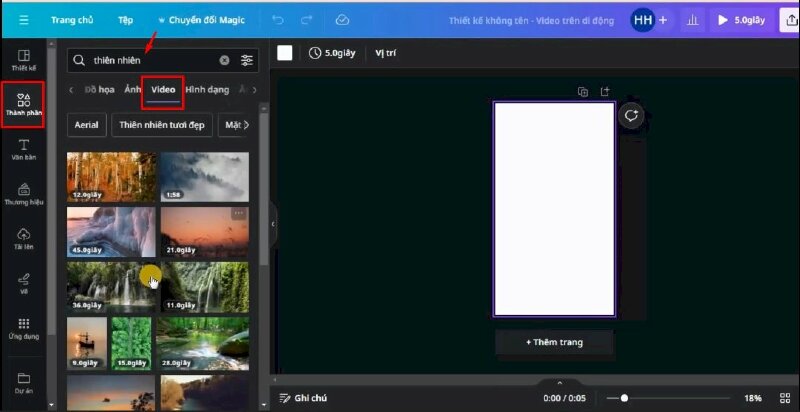Open the Ứng dụng apps panel

(x=24, y=328)
